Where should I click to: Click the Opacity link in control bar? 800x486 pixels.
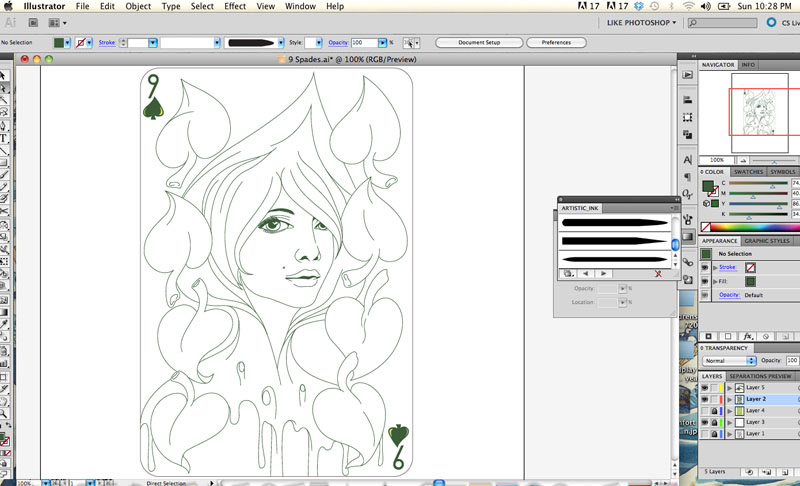(338, 43)
